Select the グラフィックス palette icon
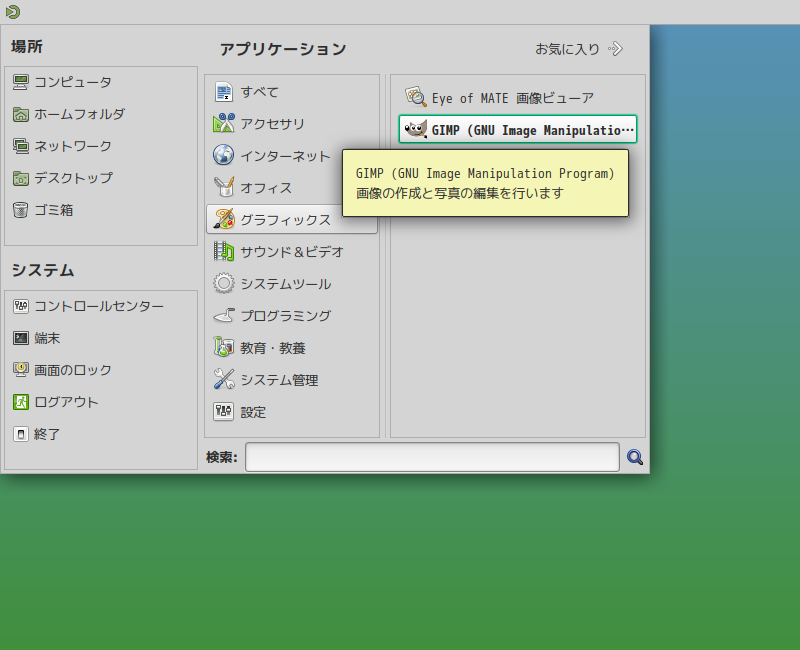The height and width of the screenshot is (650, 800). 223,219
